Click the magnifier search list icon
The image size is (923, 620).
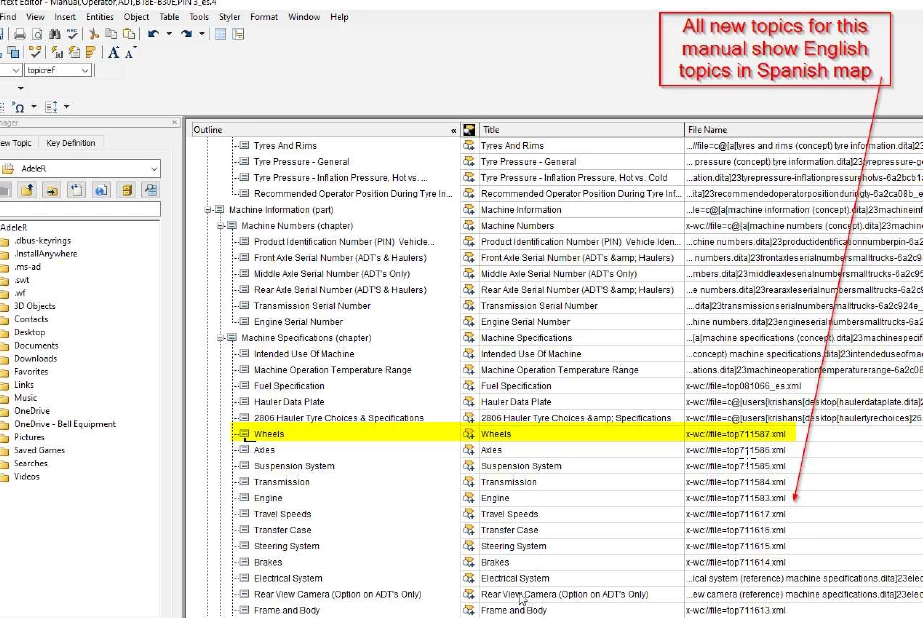[151, 190]
